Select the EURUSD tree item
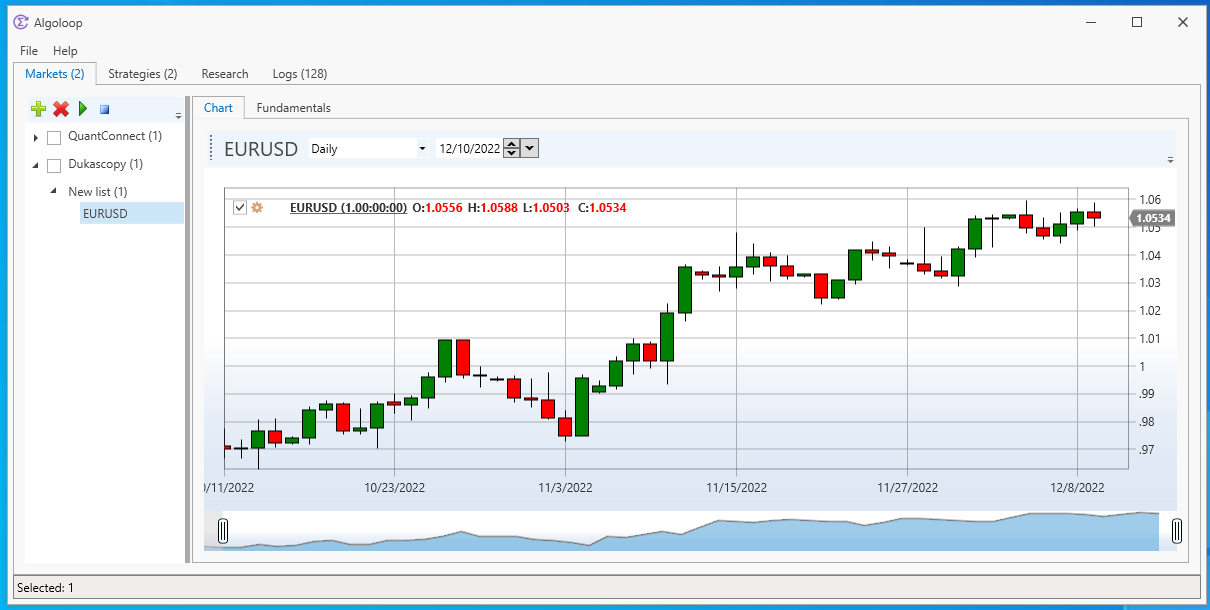Viewport: 1210px width, 610px height. (x=132, y=213)
